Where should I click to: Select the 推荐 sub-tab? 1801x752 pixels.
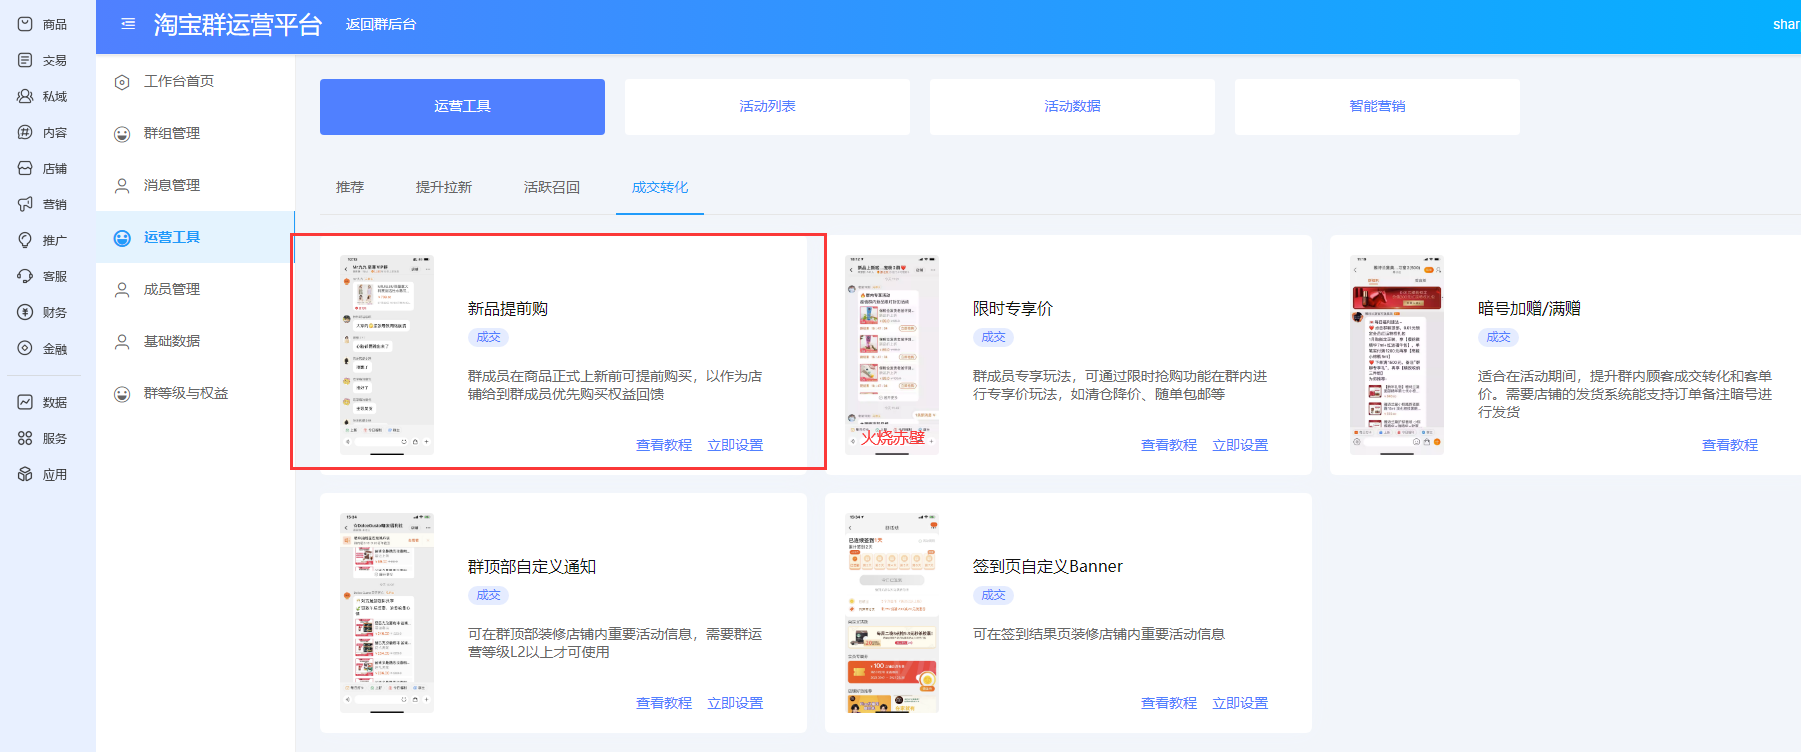tap(350, 187)
